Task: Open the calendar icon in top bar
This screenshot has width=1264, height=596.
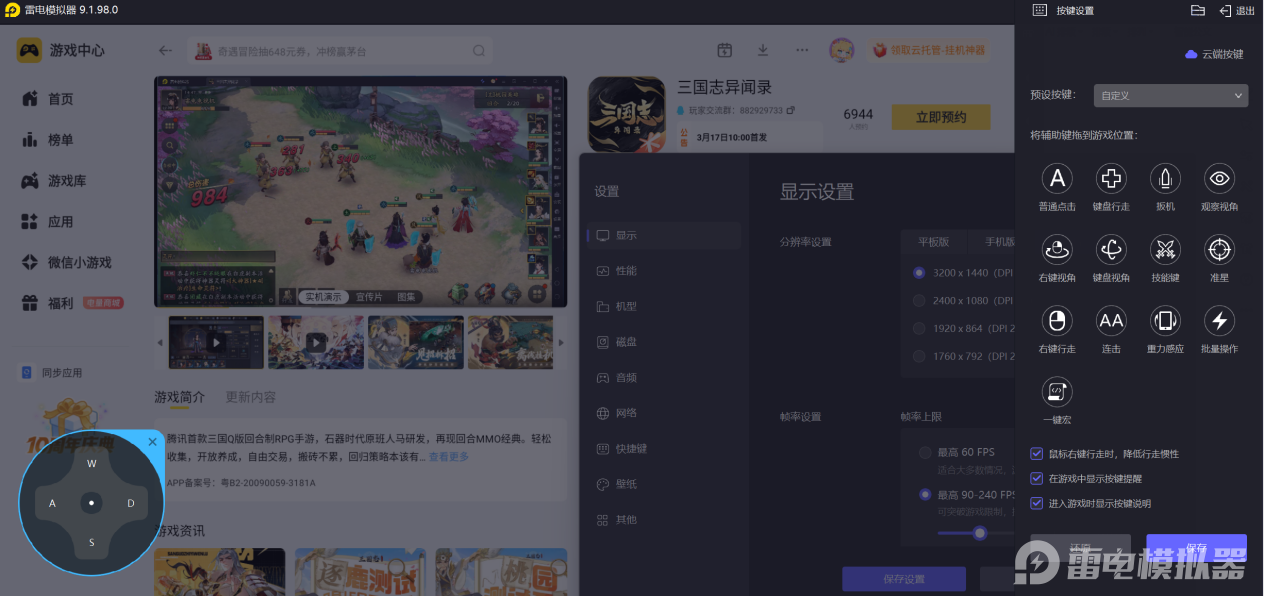Action: coord(725,50)
